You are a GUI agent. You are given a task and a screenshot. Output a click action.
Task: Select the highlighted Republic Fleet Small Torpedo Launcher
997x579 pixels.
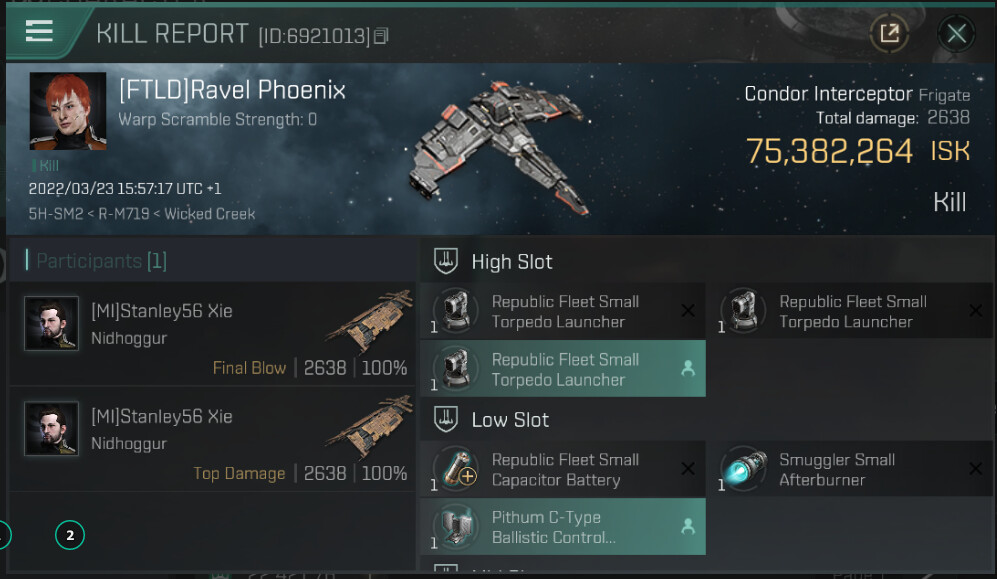click(x=563, y=369)
